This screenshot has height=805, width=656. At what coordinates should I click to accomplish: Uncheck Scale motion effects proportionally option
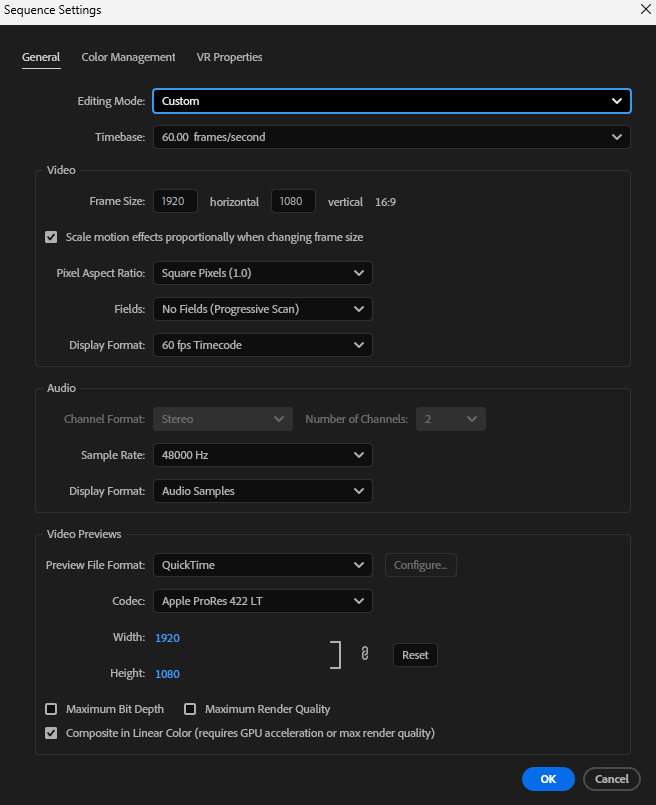(x=51, y=237)
